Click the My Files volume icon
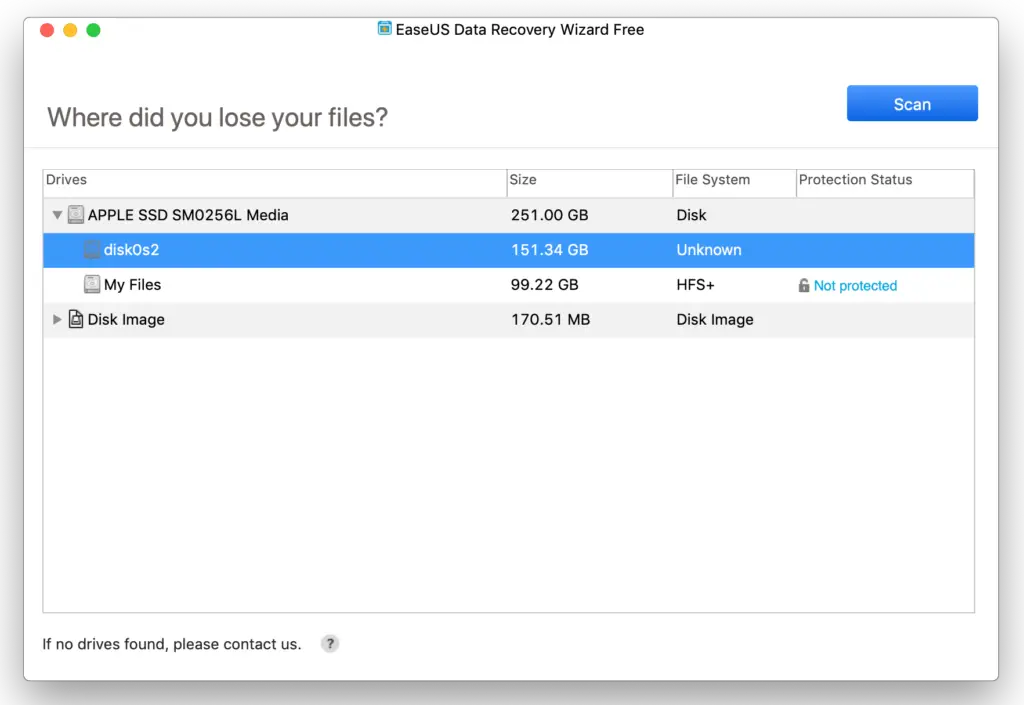 point(92,284)
